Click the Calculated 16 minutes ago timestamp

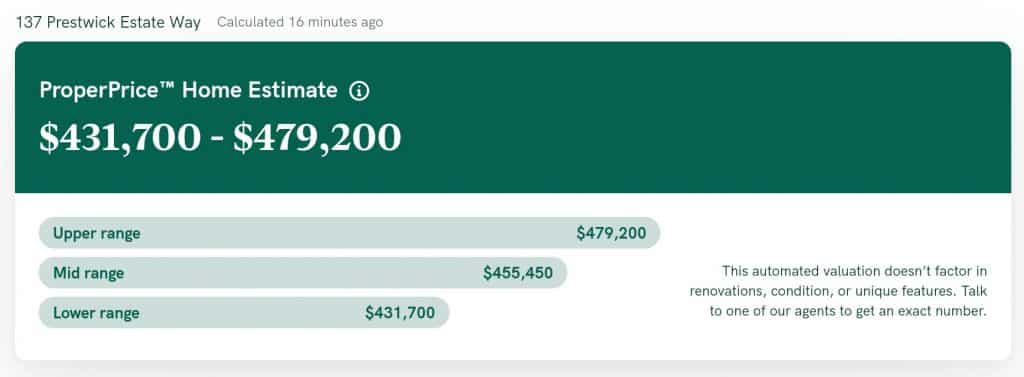click(x=300, y=22)
